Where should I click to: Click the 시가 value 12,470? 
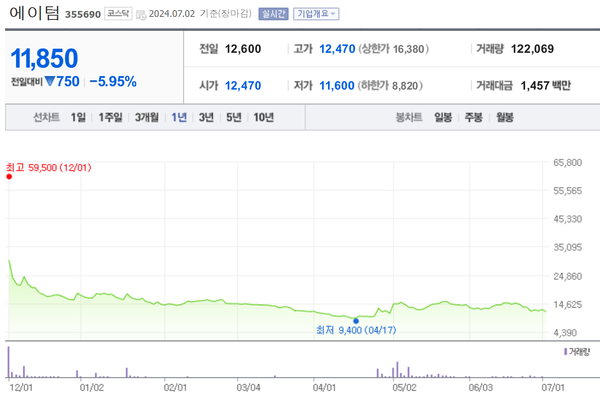[243, 85]
